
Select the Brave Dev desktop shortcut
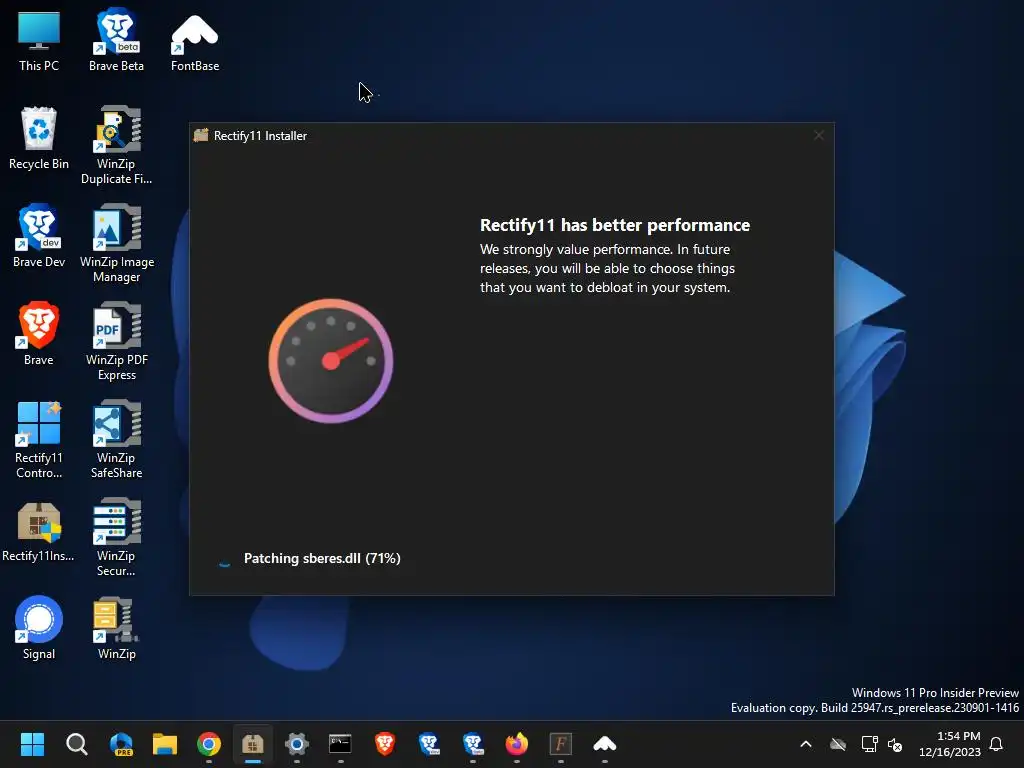pos(39,236)
